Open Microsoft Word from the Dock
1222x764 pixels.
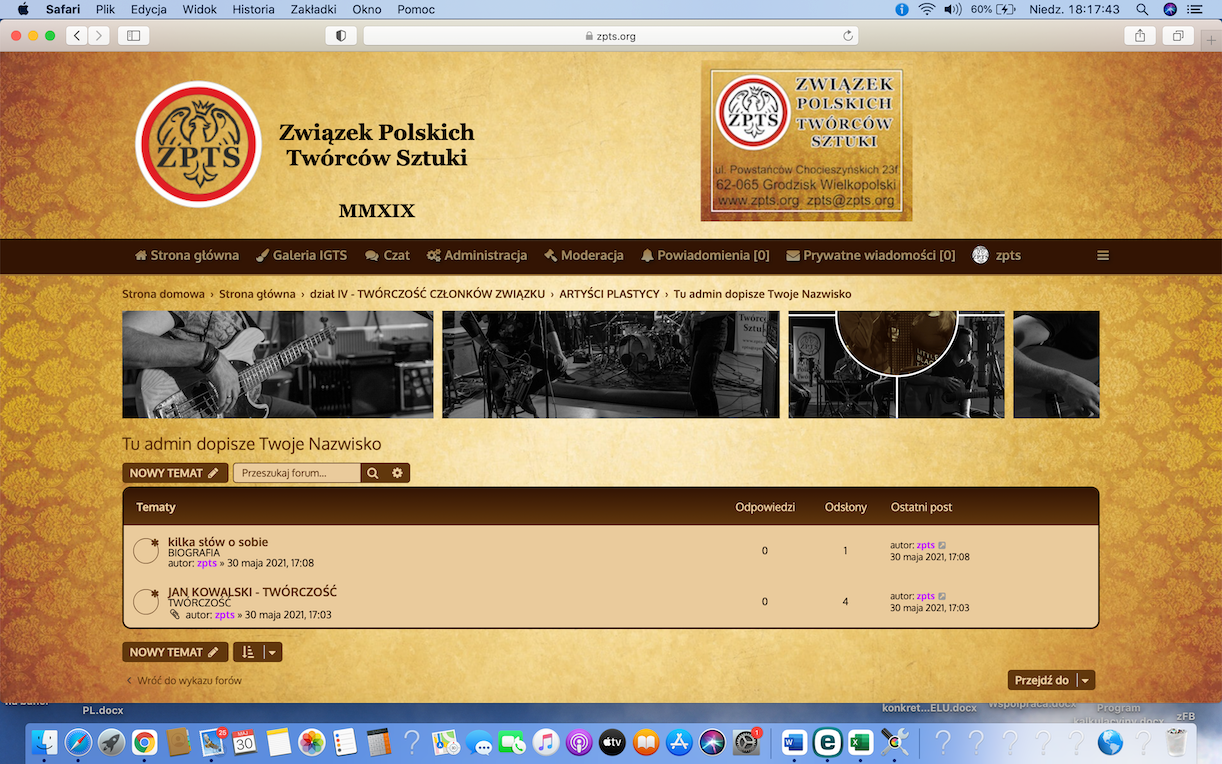pos(794,742)
